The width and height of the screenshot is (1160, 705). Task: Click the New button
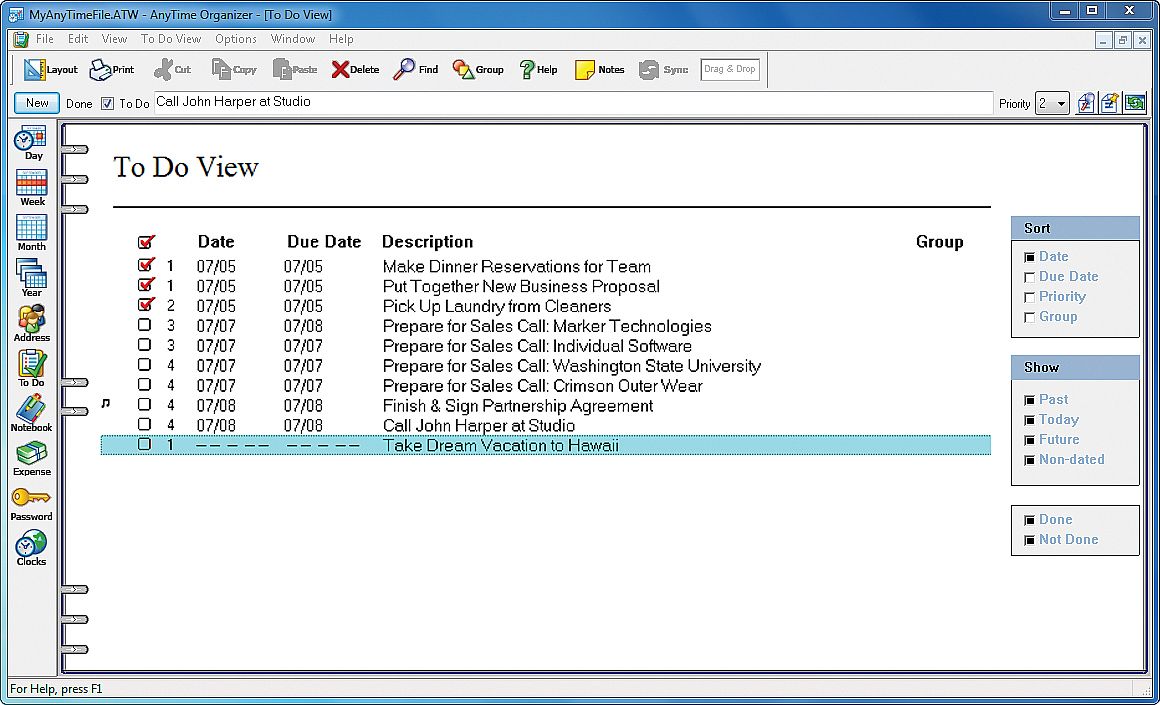pyautogui.click(x=37, y=103)
